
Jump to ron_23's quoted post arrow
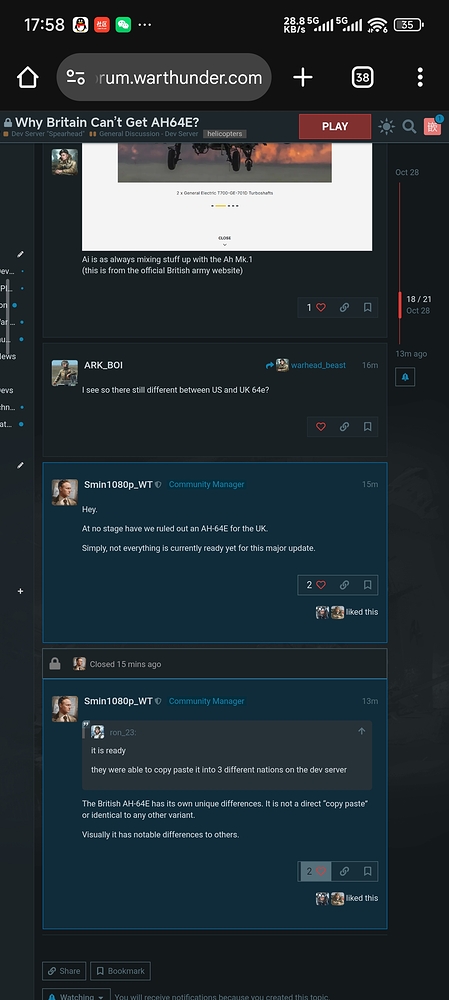pyautogui.click(x=362, y=731)
